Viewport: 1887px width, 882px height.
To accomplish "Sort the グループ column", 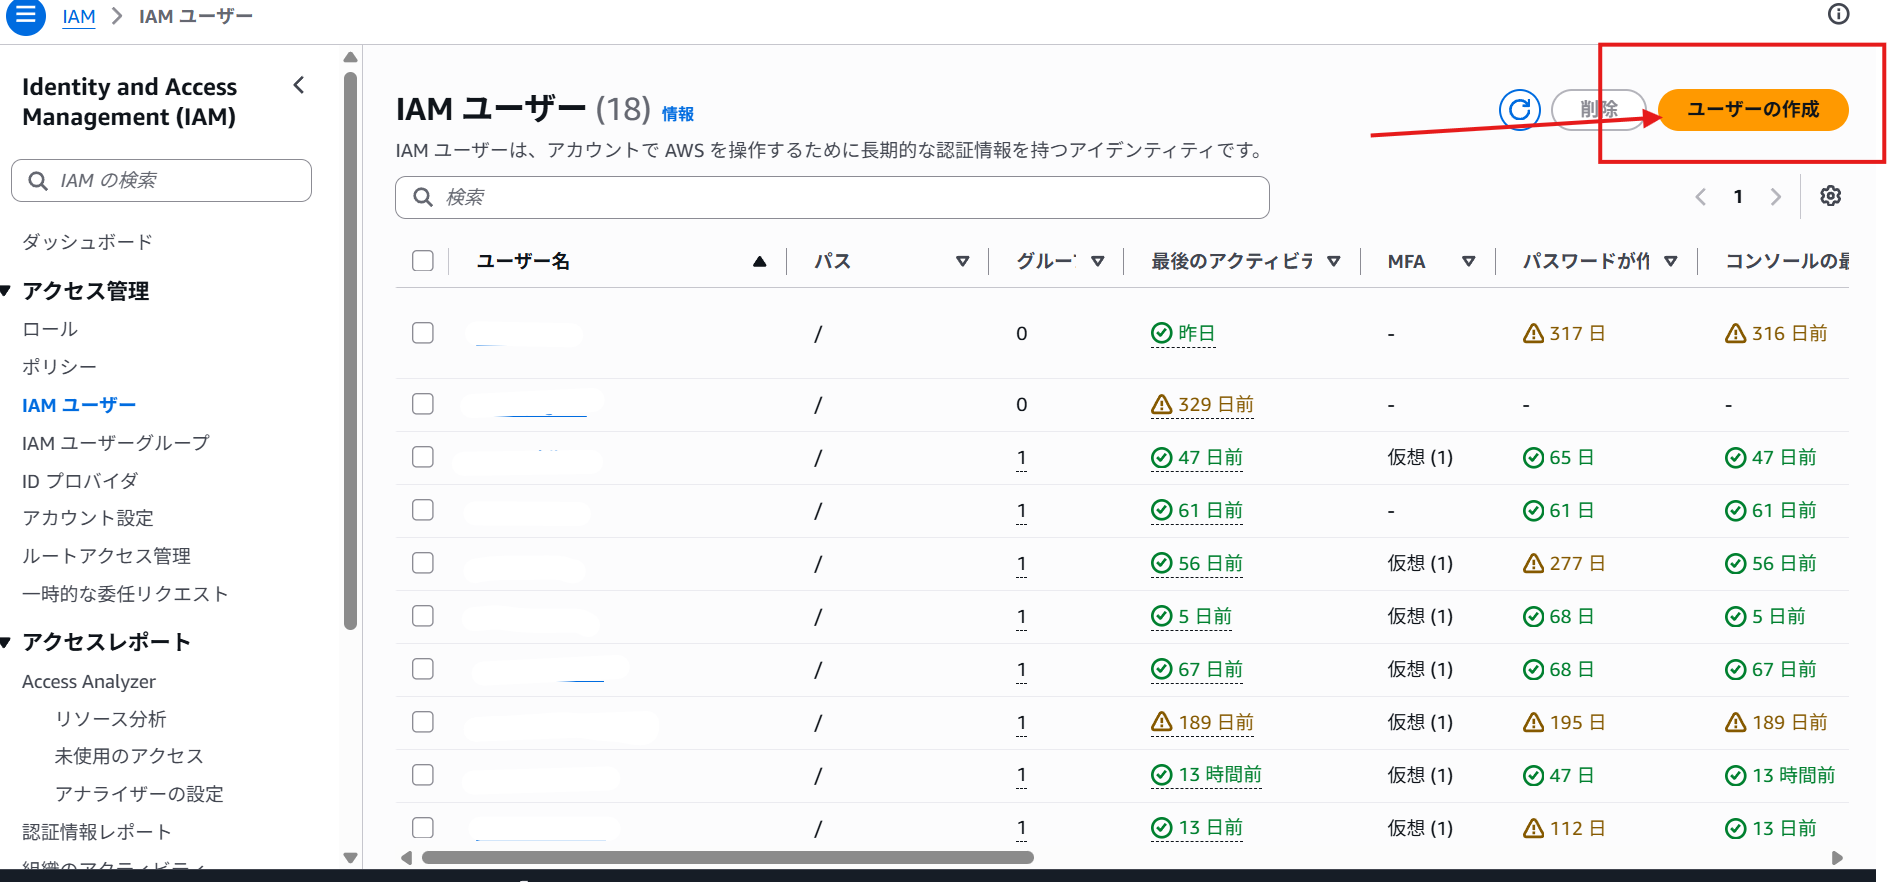I will 1097,262.
